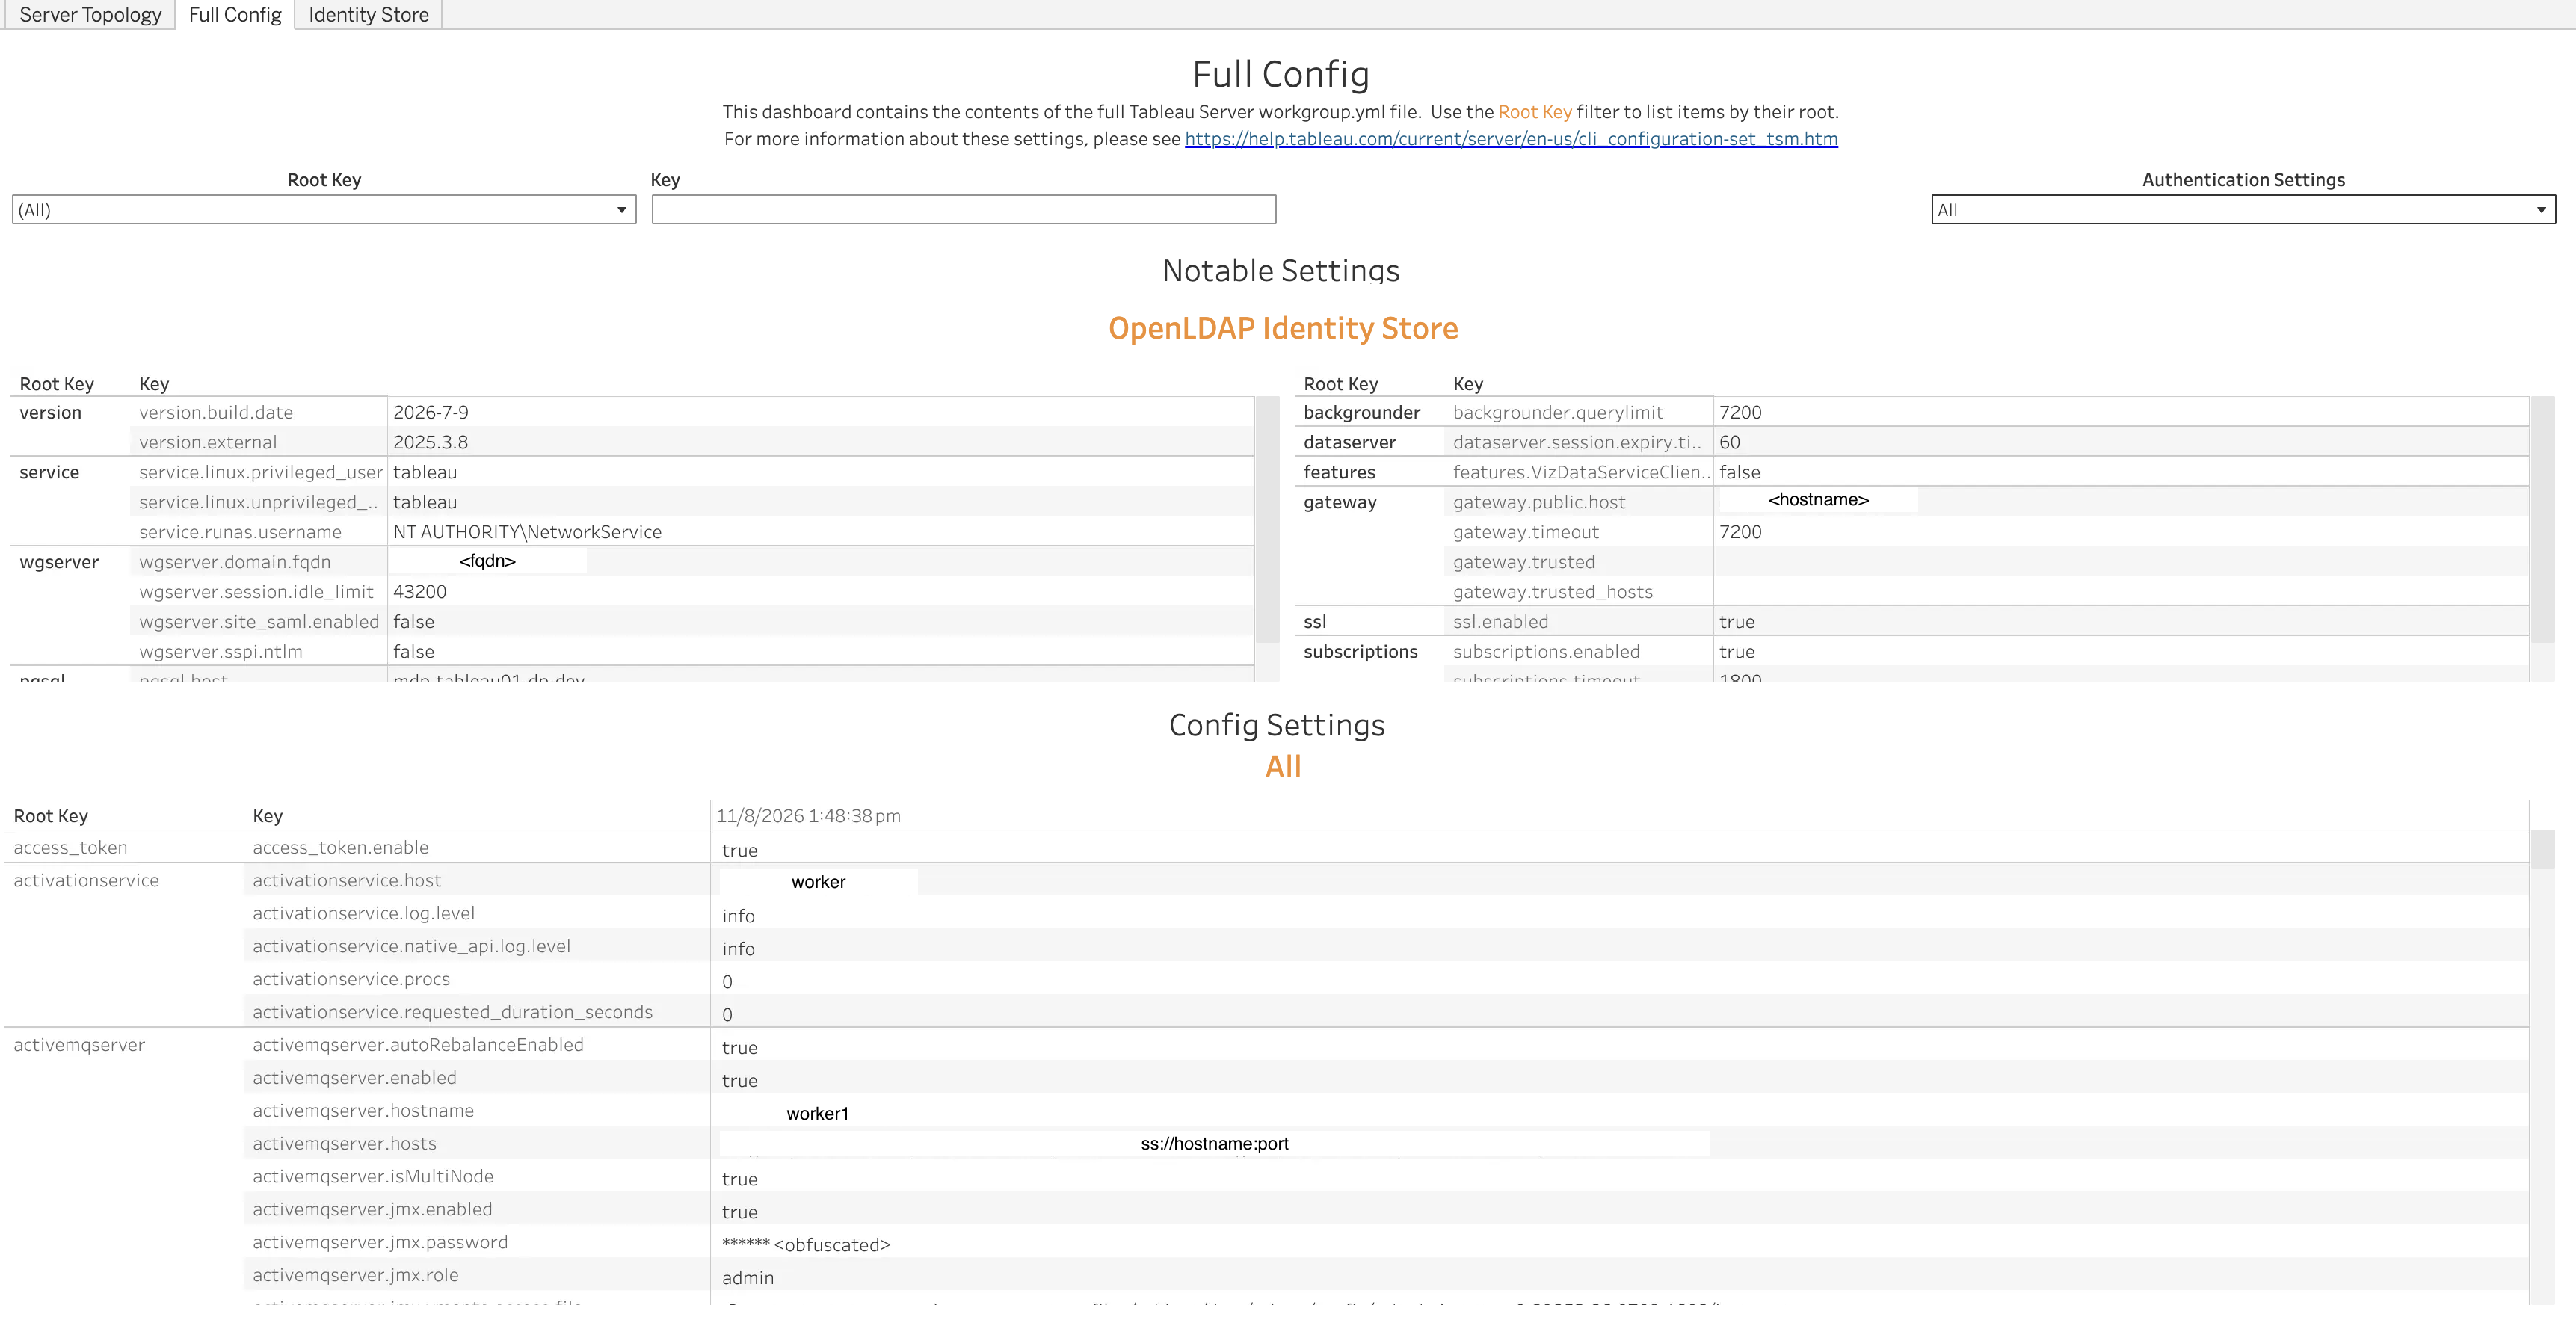Select the Full Config tab
Image resolution: width=2576 pixels, height=1317 pixels.
(x=235, y=15)
